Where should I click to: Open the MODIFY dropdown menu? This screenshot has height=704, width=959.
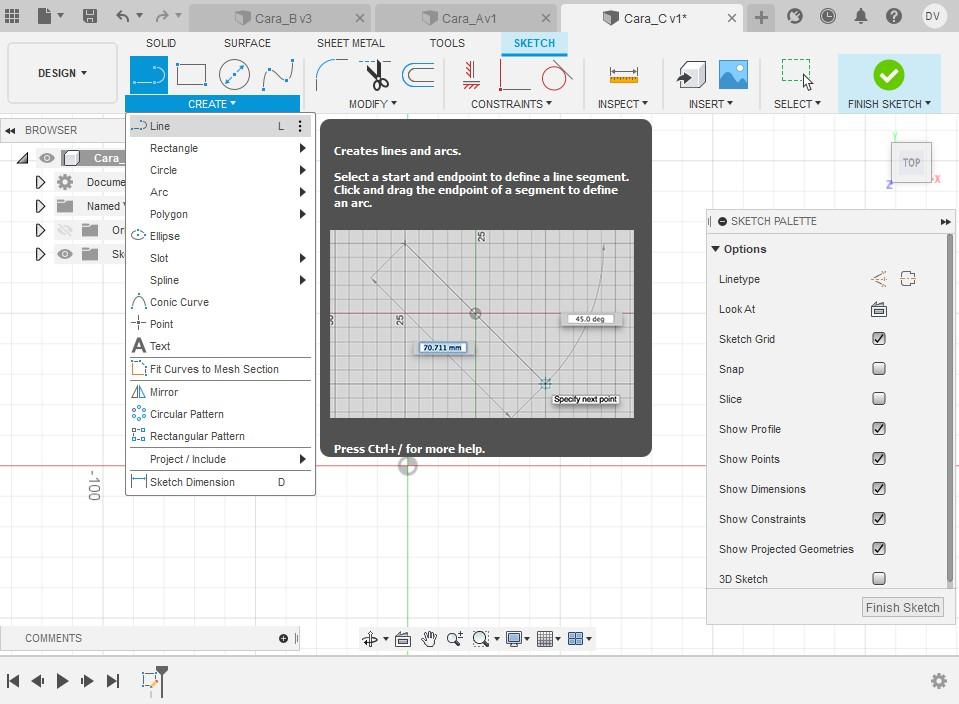372,104
